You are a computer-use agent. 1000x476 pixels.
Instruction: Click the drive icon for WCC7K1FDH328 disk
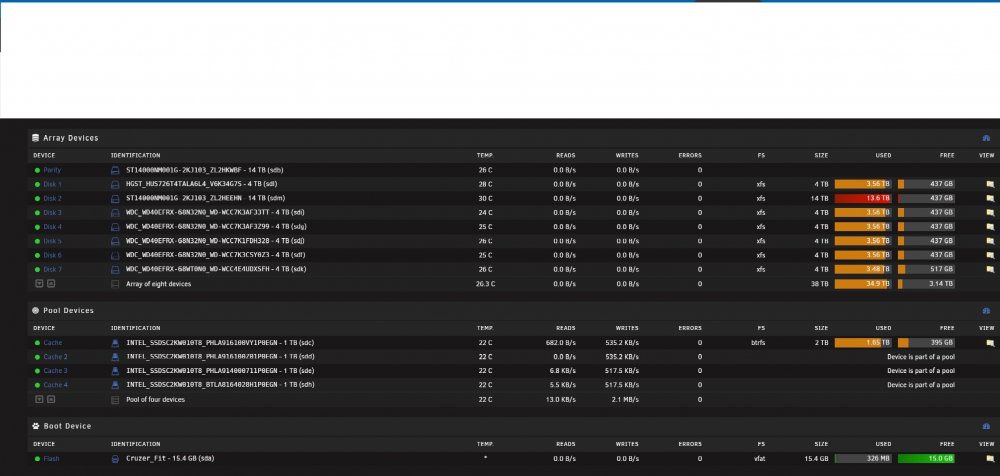115,241
